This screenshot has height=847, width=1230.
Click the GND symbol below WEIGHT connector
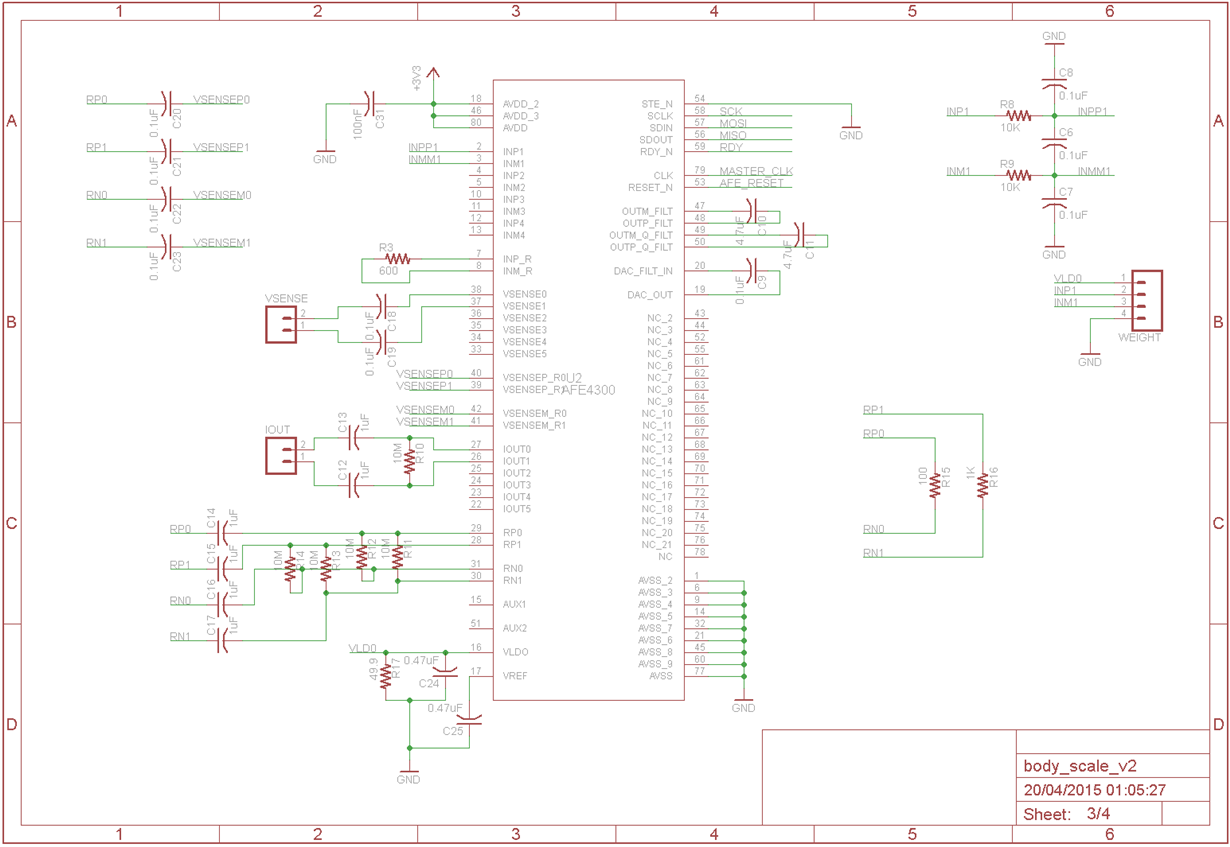[1090, 357]
